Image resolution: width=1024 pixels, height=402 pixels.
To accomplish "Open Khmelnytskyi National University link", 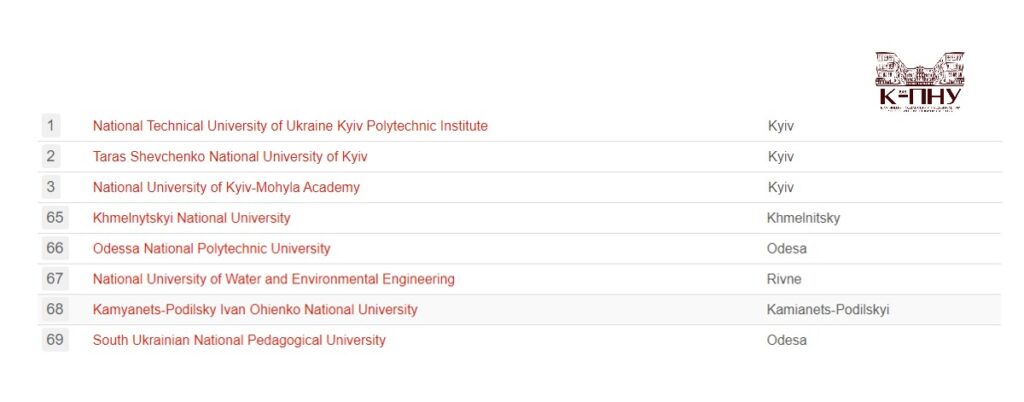I will [x=191, y=218].
